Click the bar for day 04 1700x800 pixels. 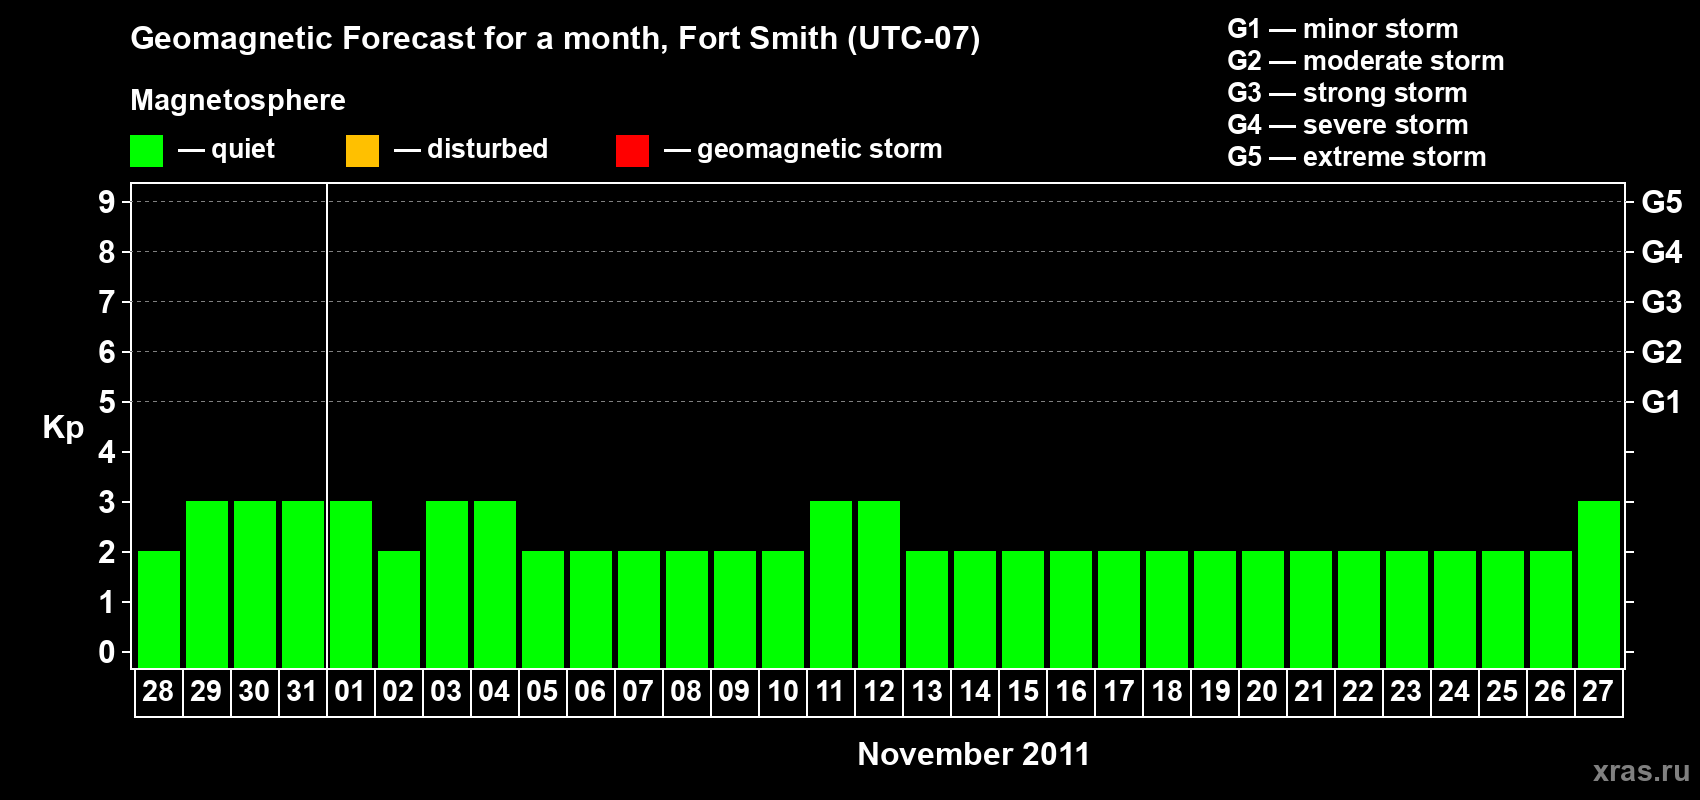tap(495, 584)
